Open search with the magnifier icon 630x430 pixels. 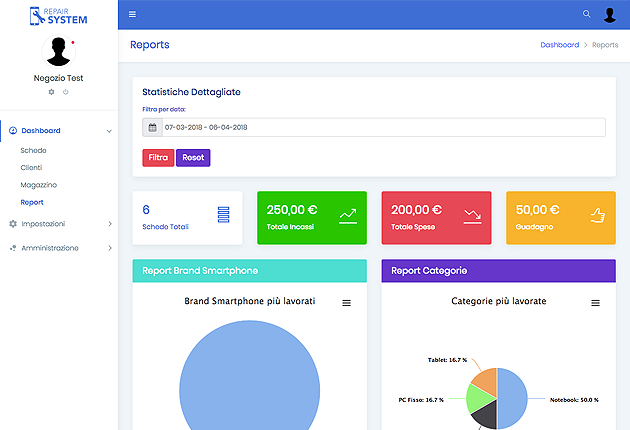click(587, 14)
